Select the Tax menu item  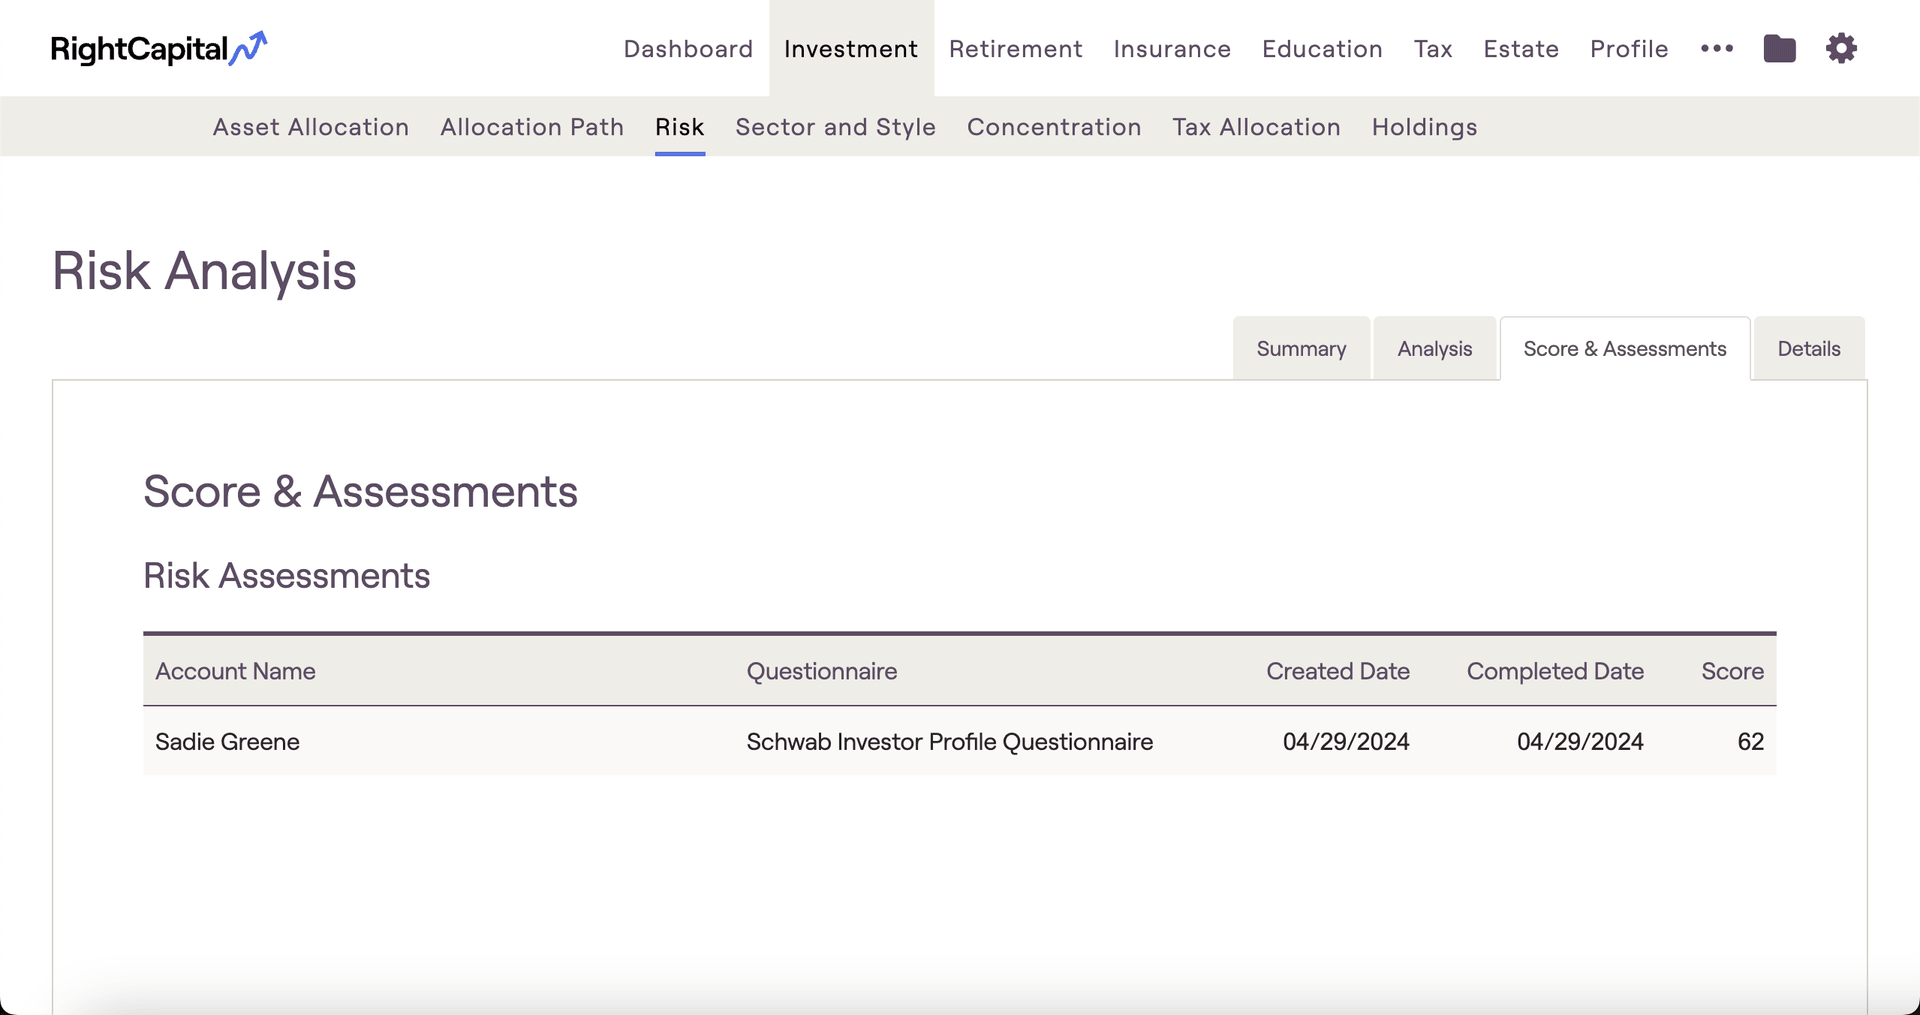(1432, 49)
